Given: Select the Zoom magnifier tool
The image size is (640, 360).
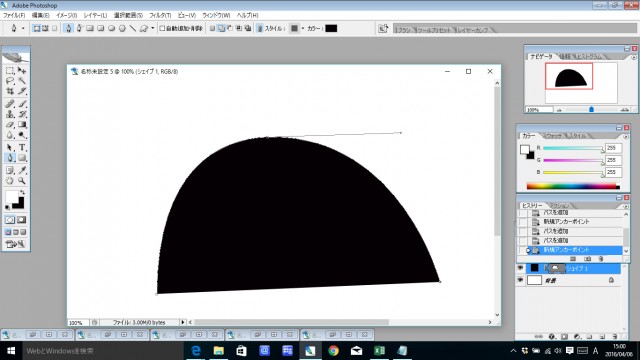Looking at the screenshot, I should 22,180.
